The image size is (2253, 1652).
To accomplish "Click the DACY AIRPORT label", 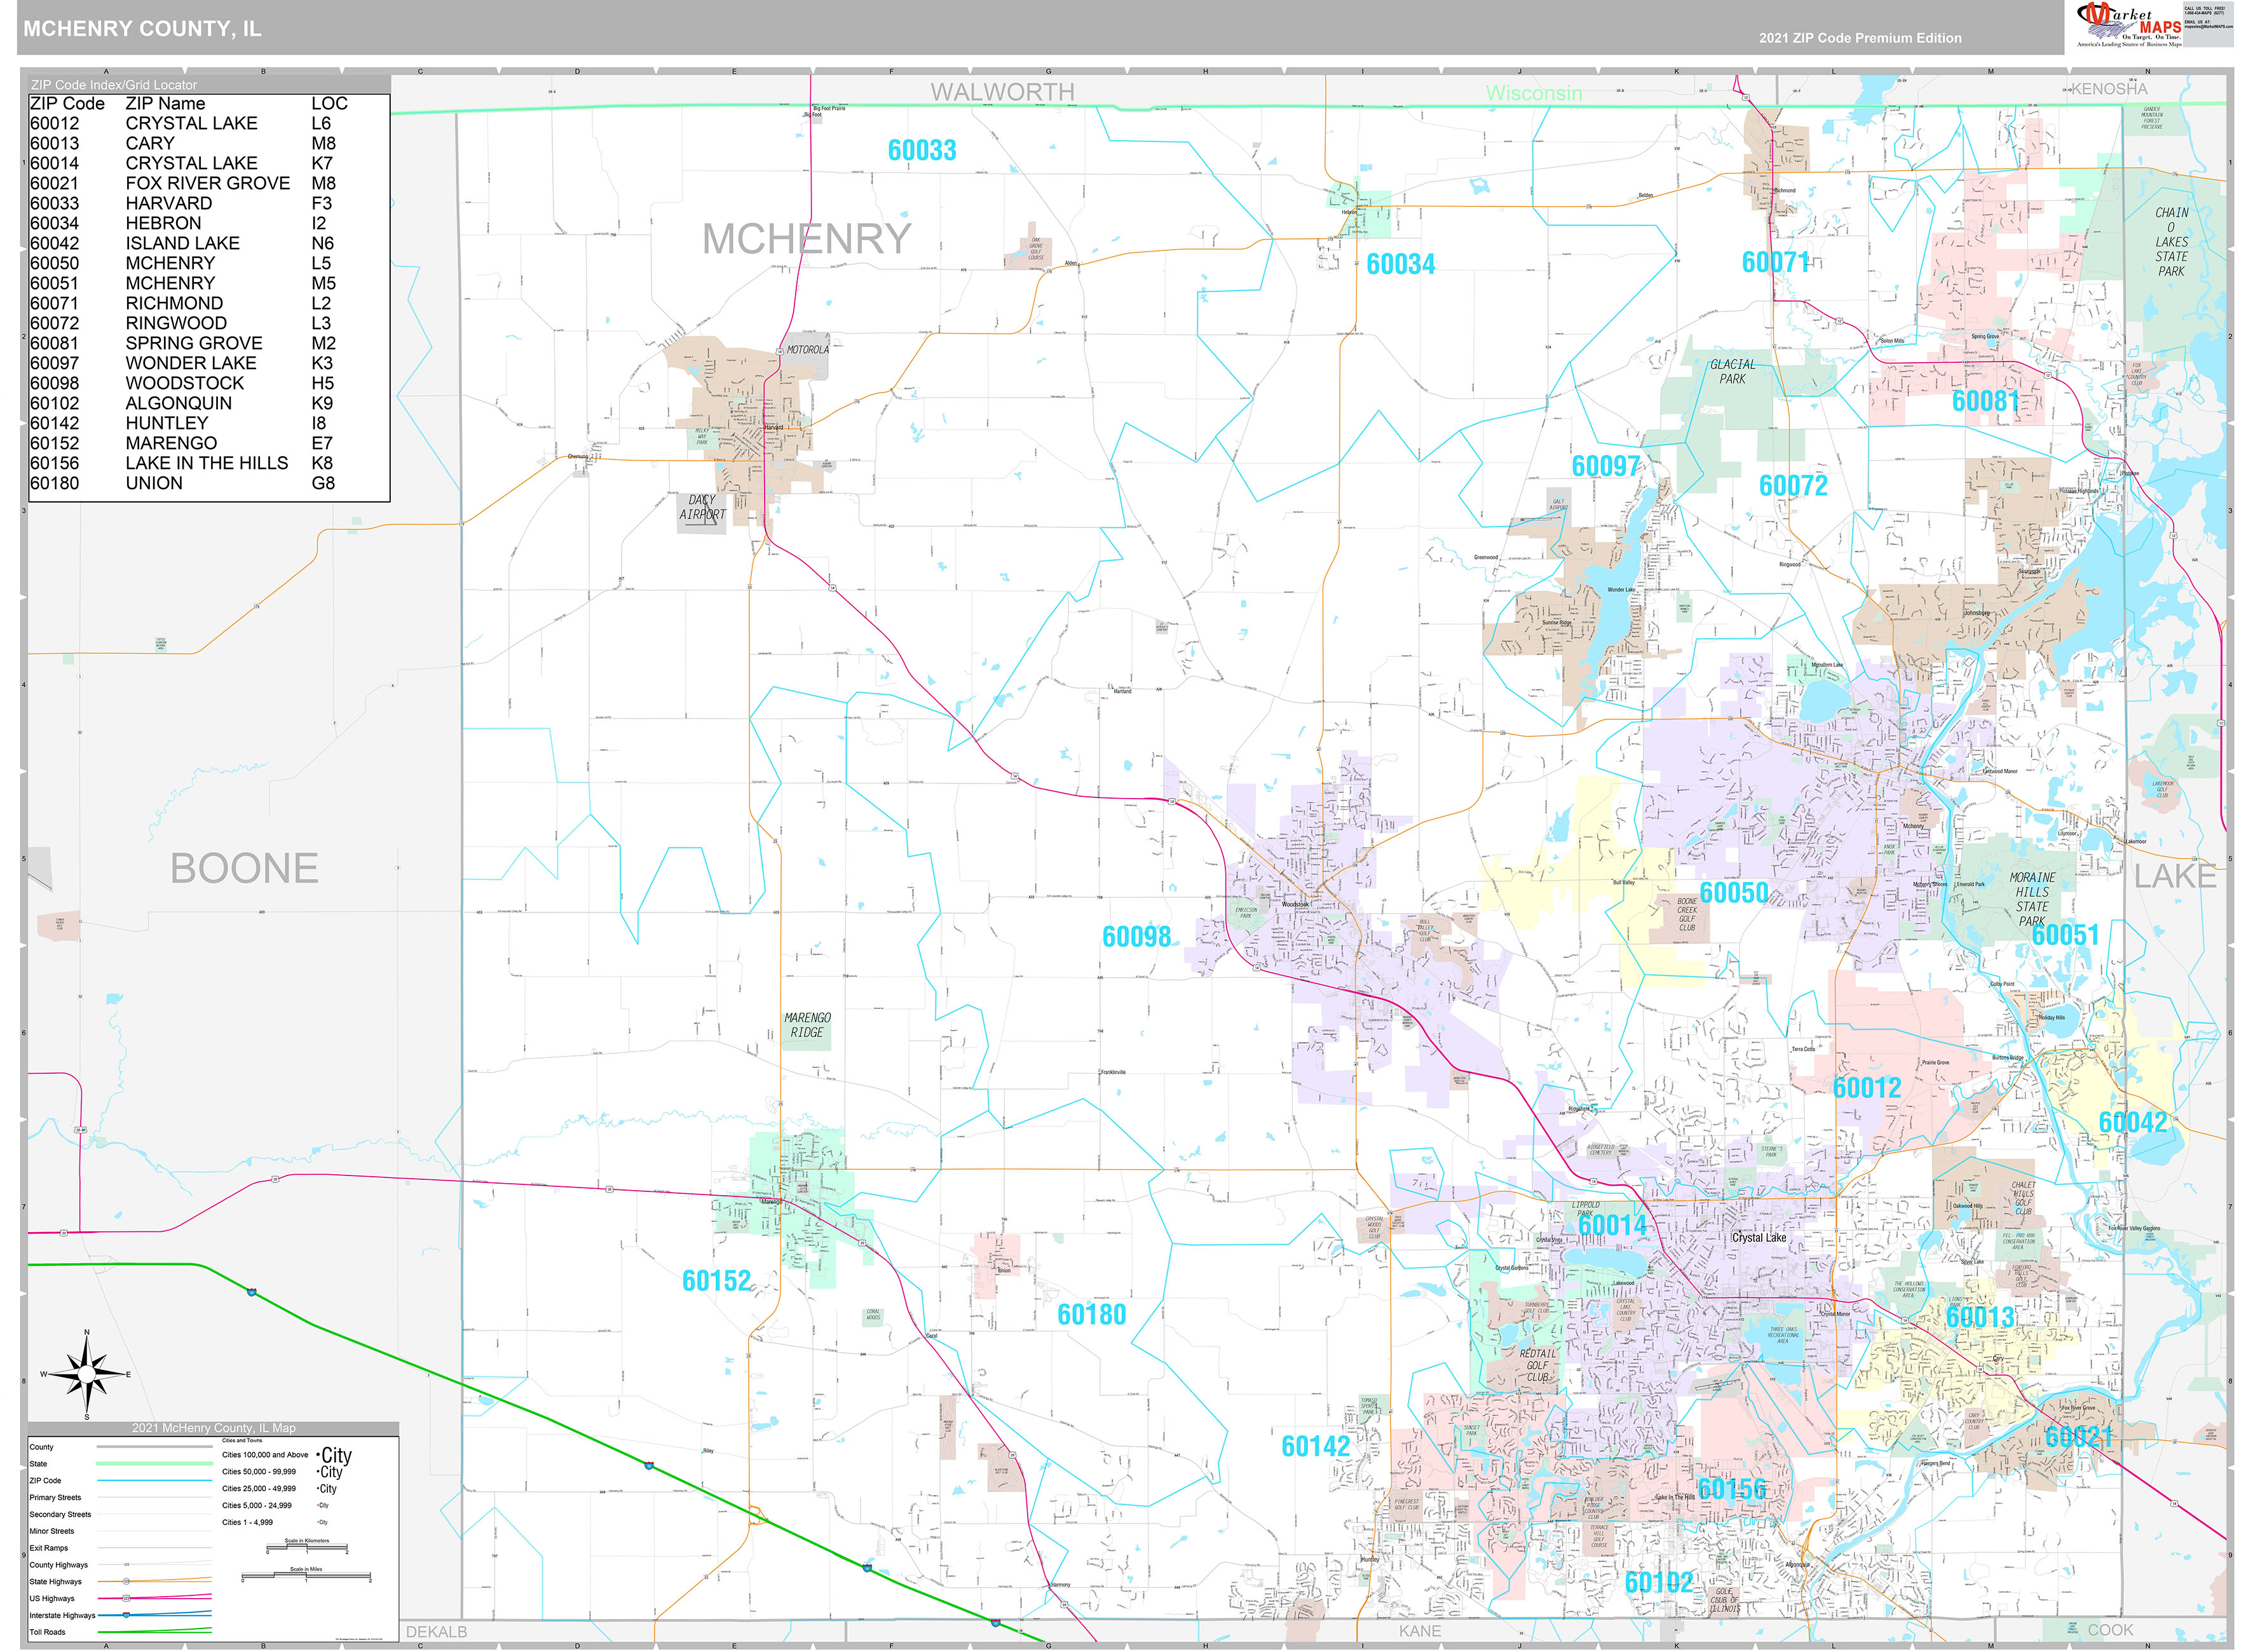I will pyautogui.click(x=702, y=507).
